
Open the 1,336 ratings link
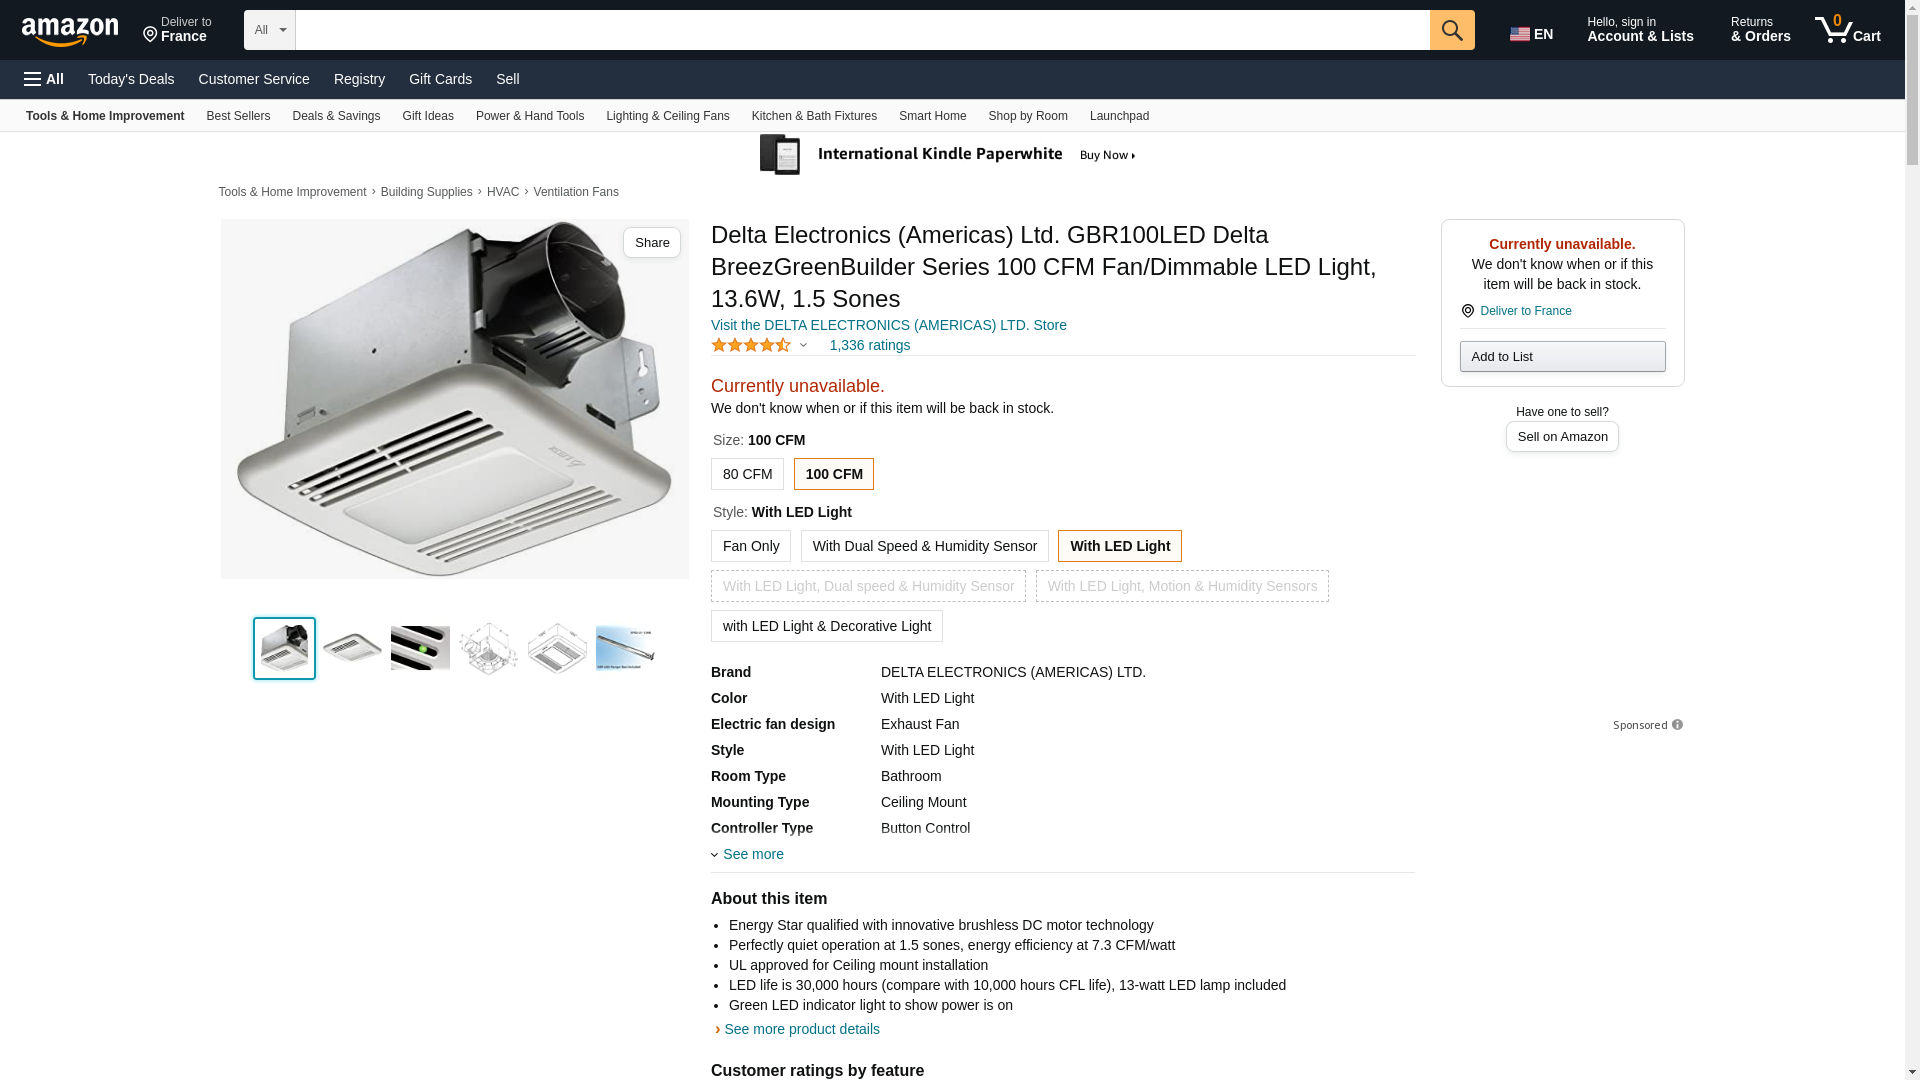point(869,345)
